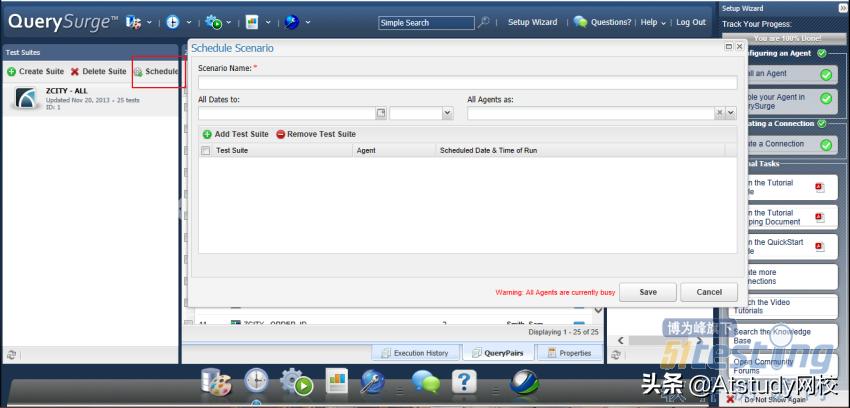The width and height of the screenshot is (850, 408).
Task: Click Create Suite in Test Suites panel
Action: click(x=36, y=72)
